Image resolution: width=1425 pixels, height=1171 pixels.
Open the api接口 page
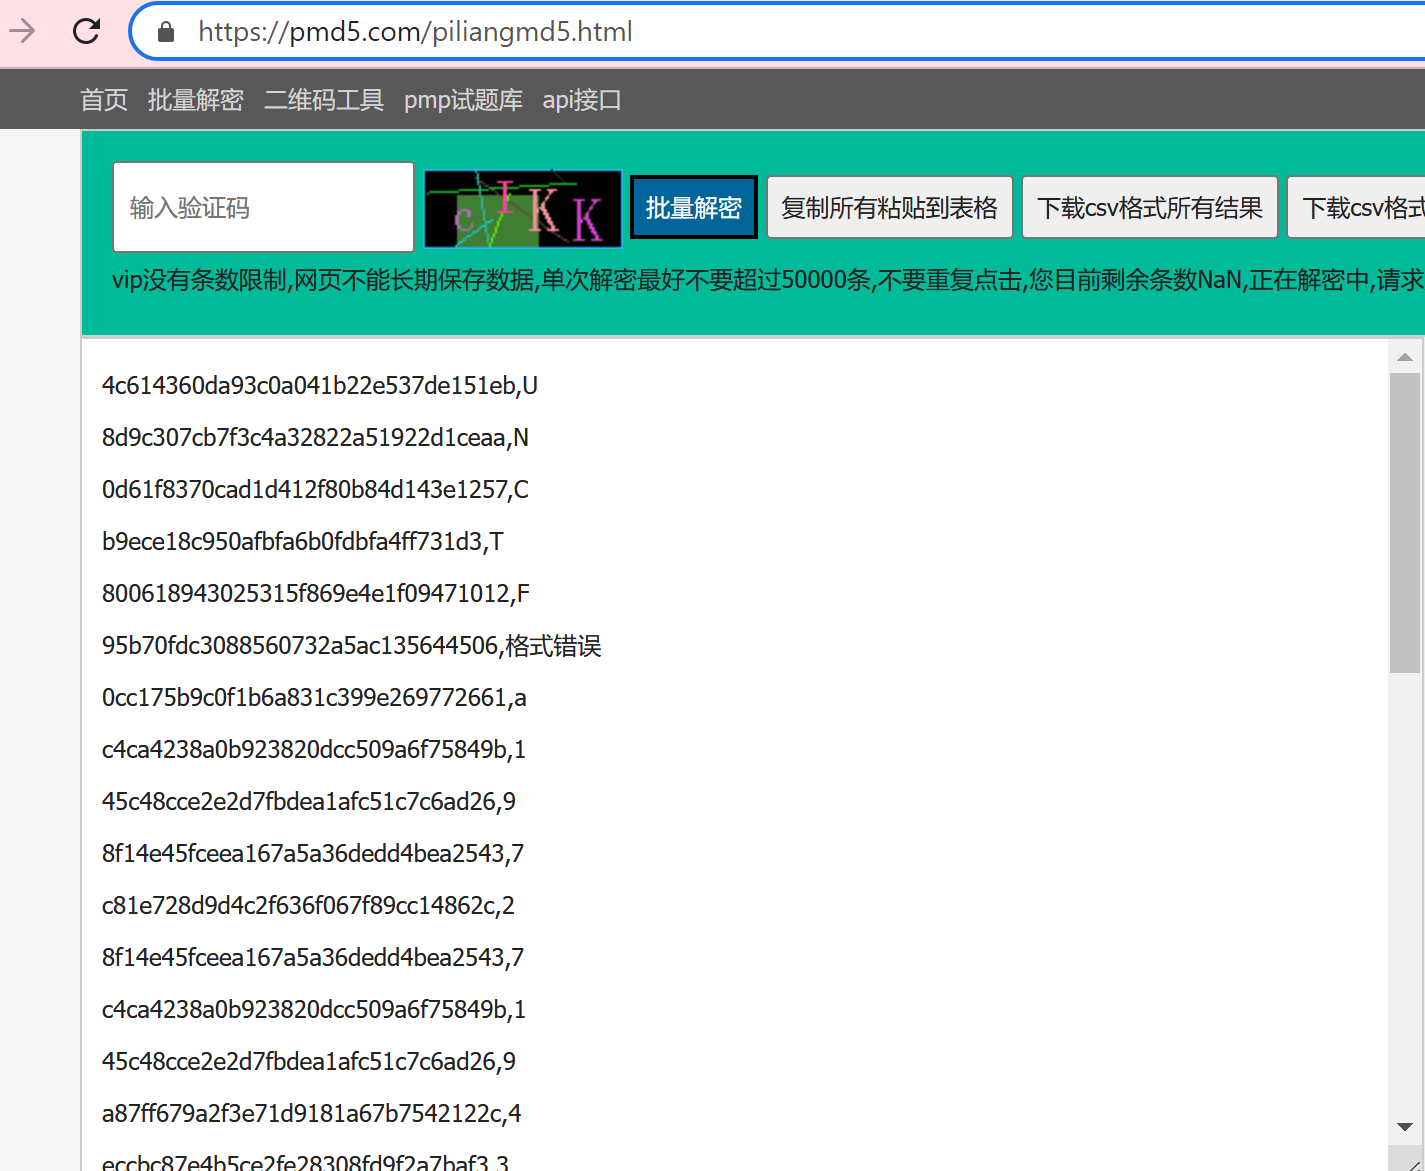582,100
